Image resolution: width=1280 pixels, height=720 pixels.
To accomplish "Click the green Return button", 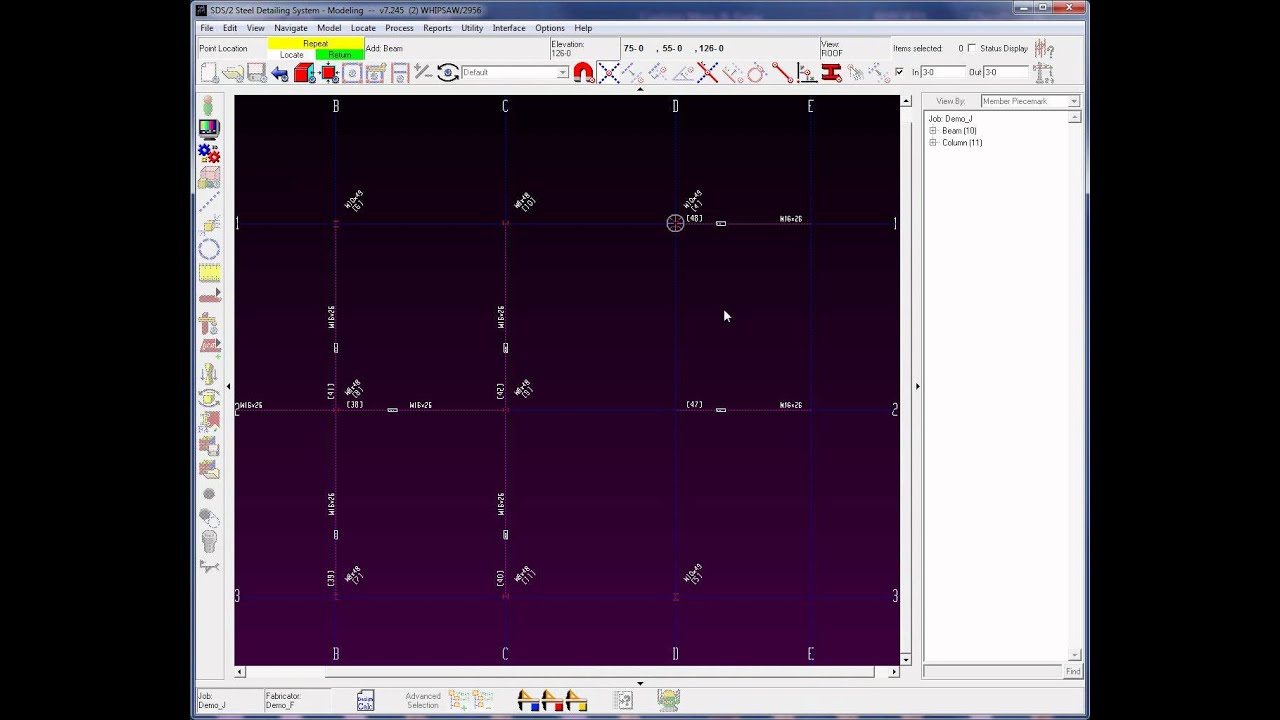I will point(339,55).
